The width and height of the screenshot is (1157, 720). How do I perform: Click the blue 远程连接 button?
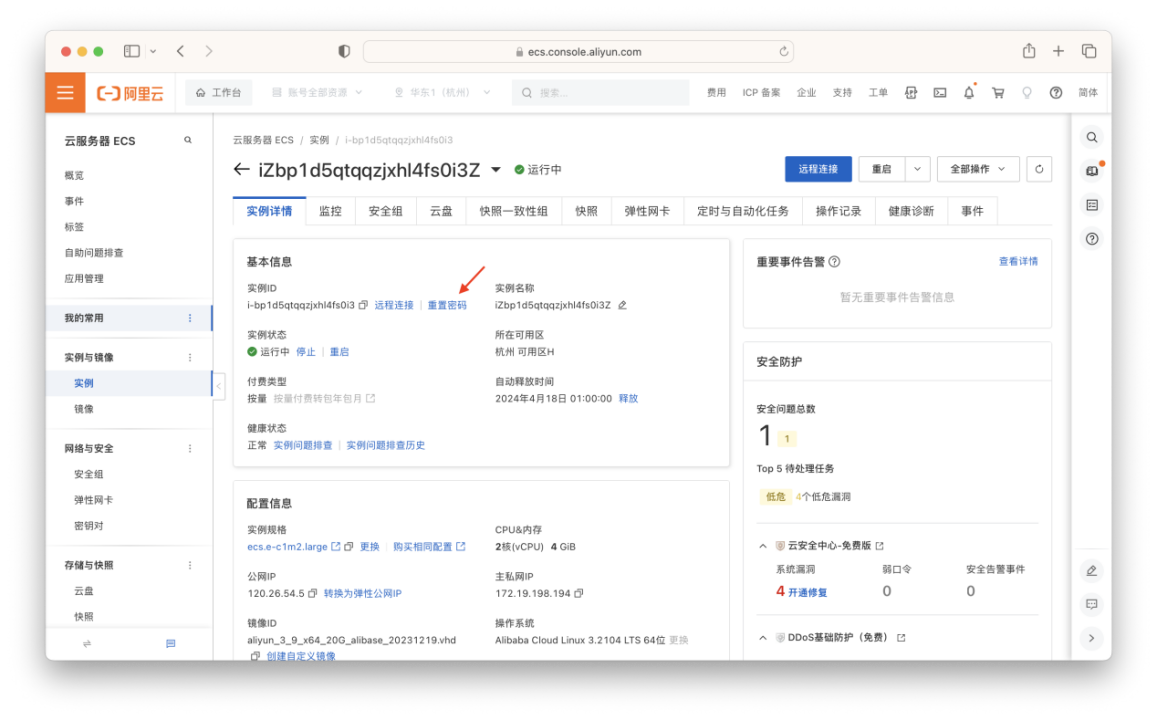[818, 169]
